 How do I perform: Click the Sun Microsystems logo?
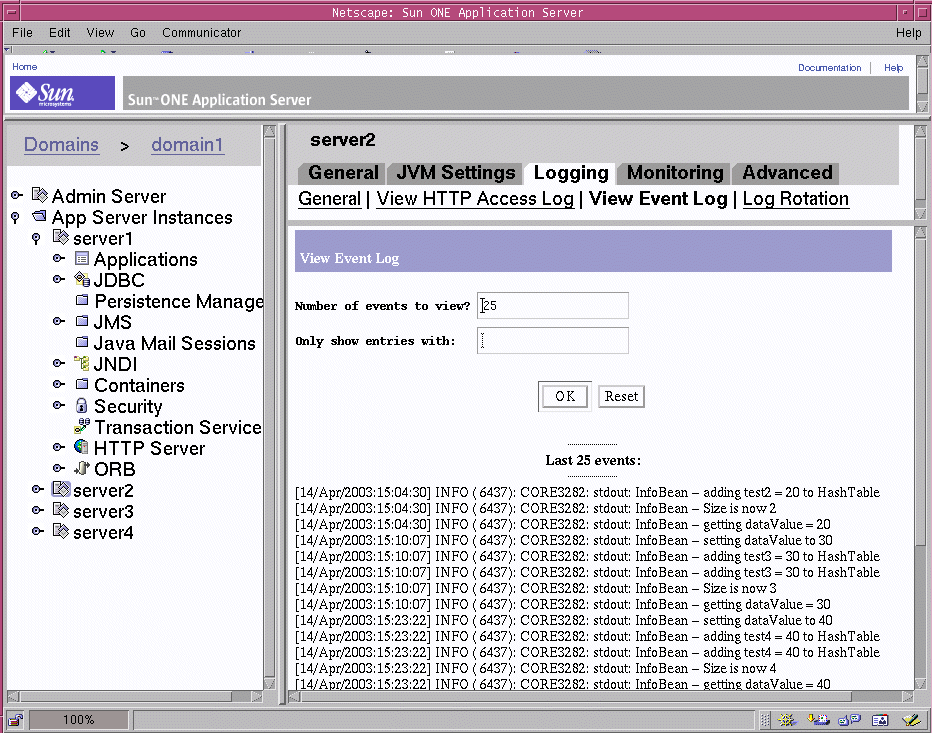coord(62,93)
